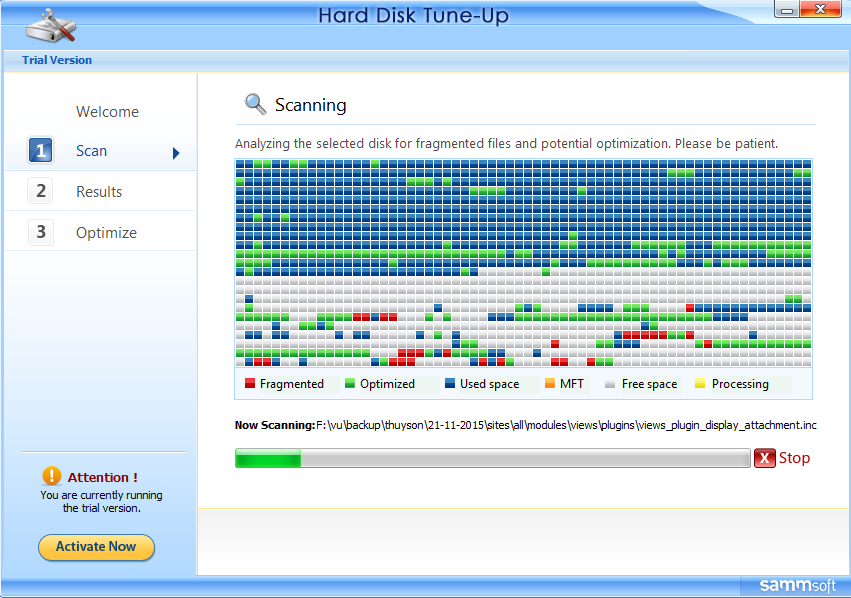The height and width of the screenshot is (598, 851).
Task: Select the Scan step label
Action: (x=91, y=151)
